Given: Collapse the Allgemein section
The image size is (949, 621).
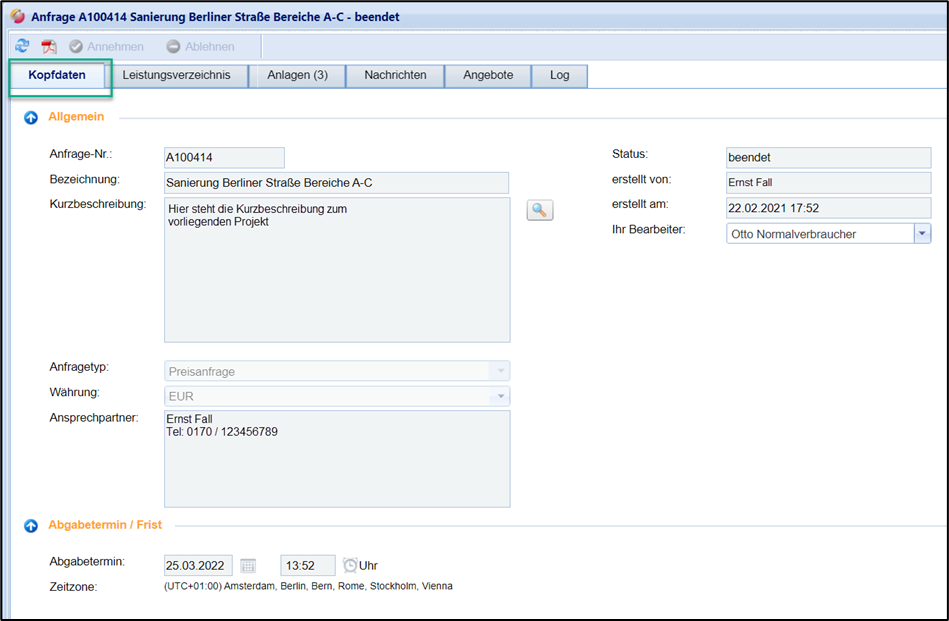Looking at the screenshot, I should (x=31, y=117).
